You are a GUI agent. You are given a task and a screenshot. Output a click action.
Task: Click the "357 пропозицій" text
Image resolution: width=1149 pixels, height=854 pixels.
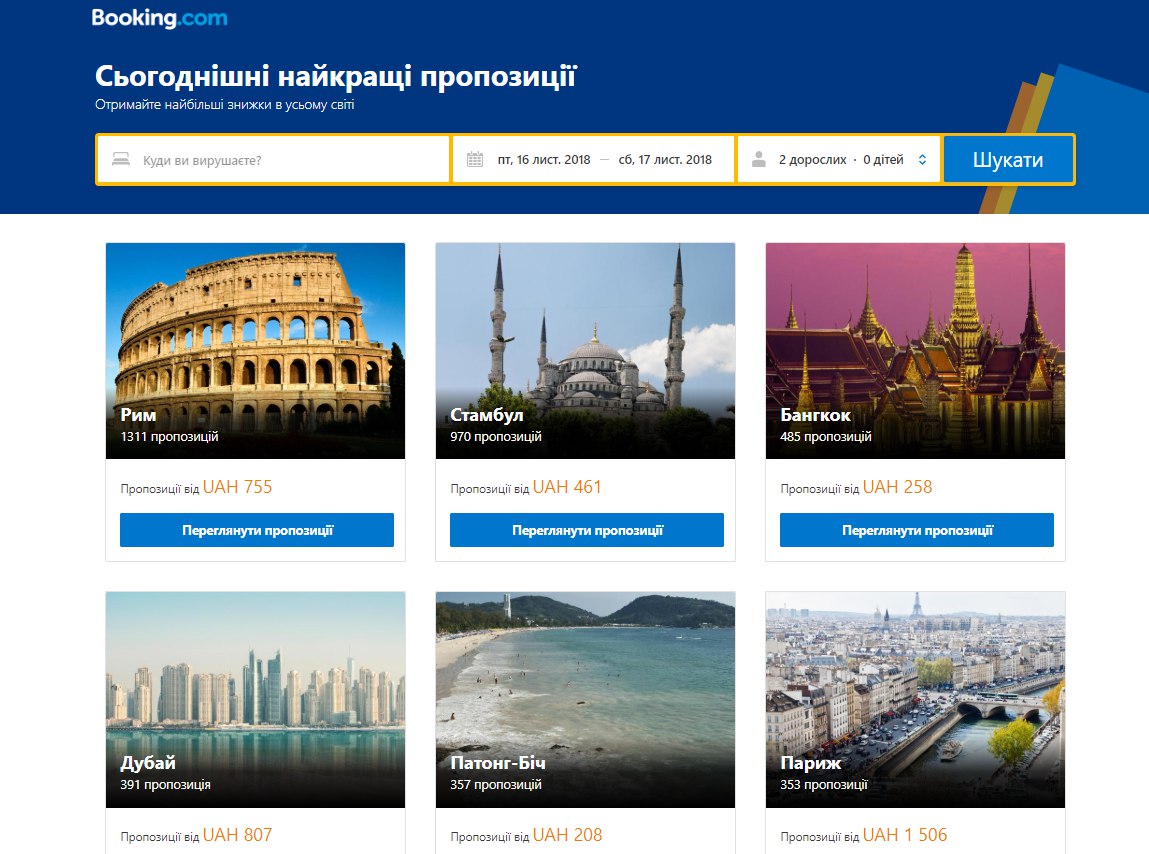(x=496, y=785)
